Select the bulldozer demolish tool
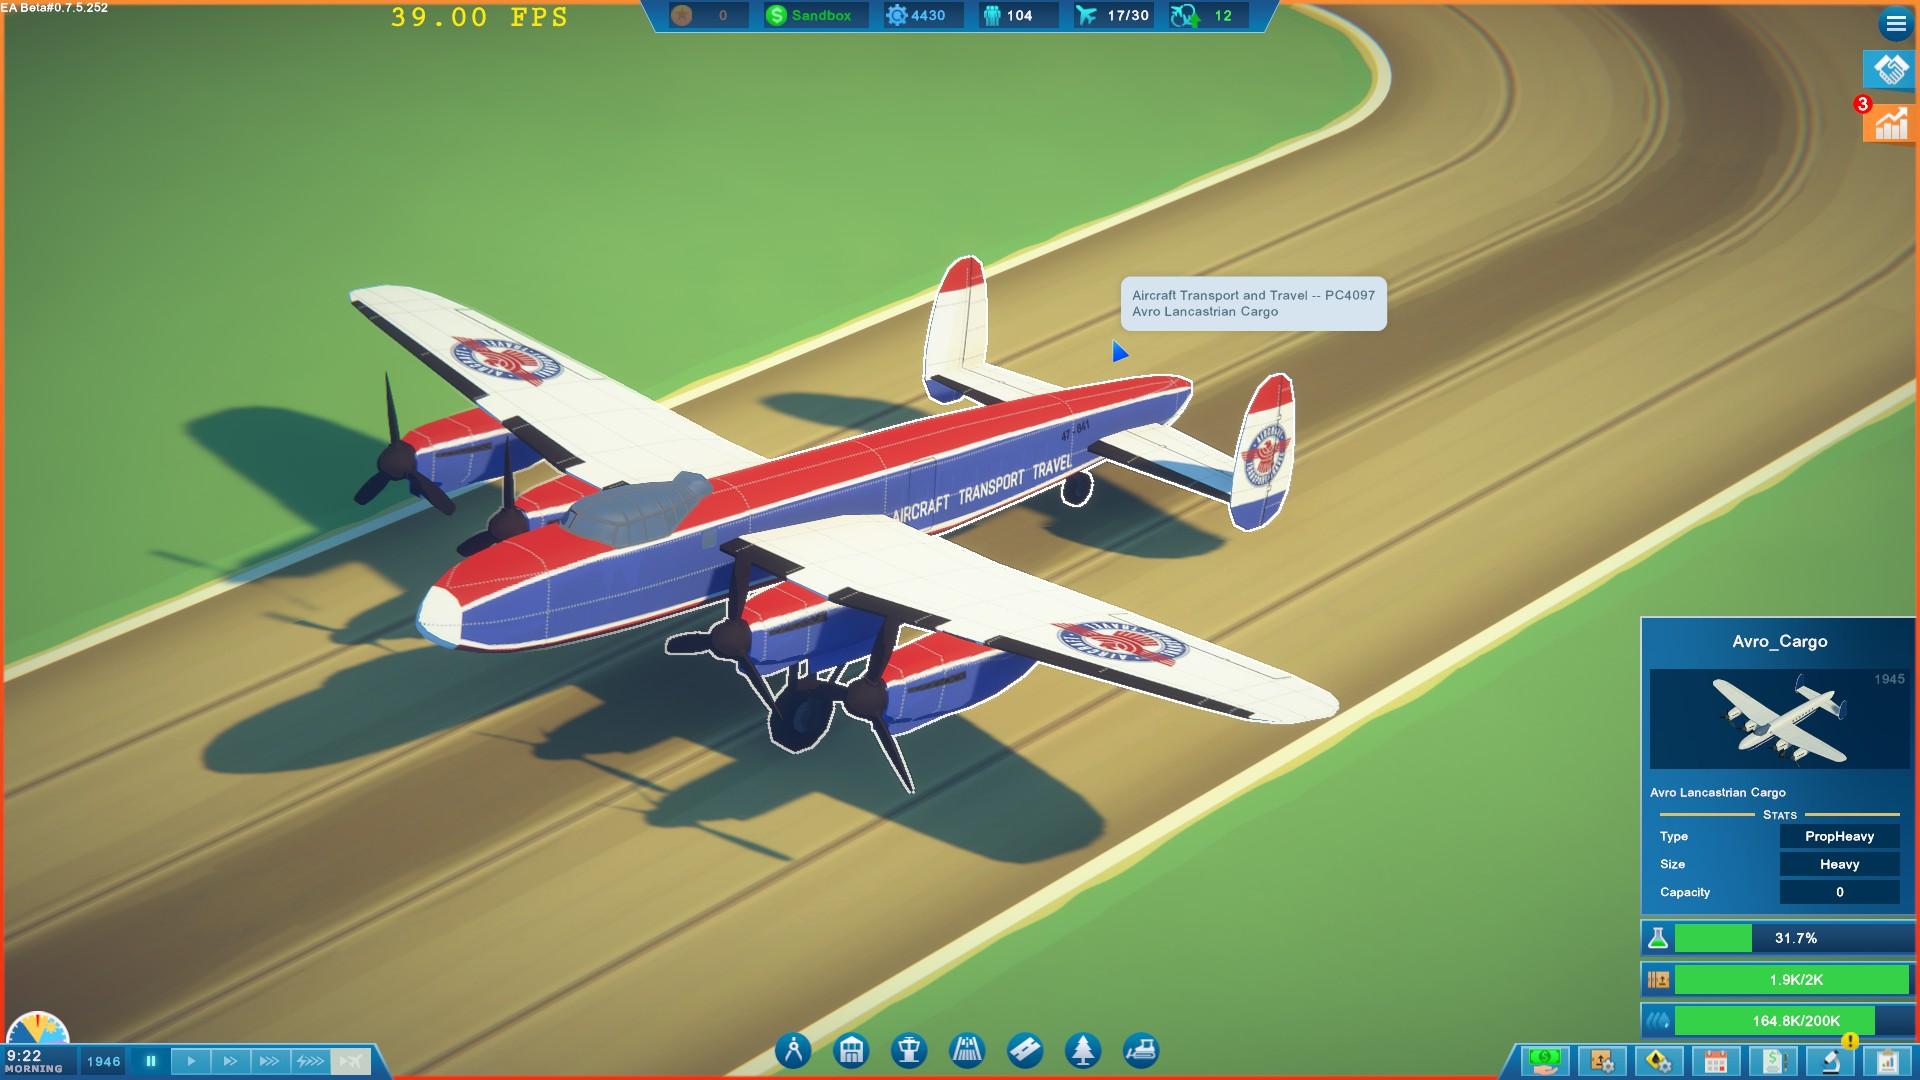This screenshot has height=1080, width=1920. point(1141,1051)
